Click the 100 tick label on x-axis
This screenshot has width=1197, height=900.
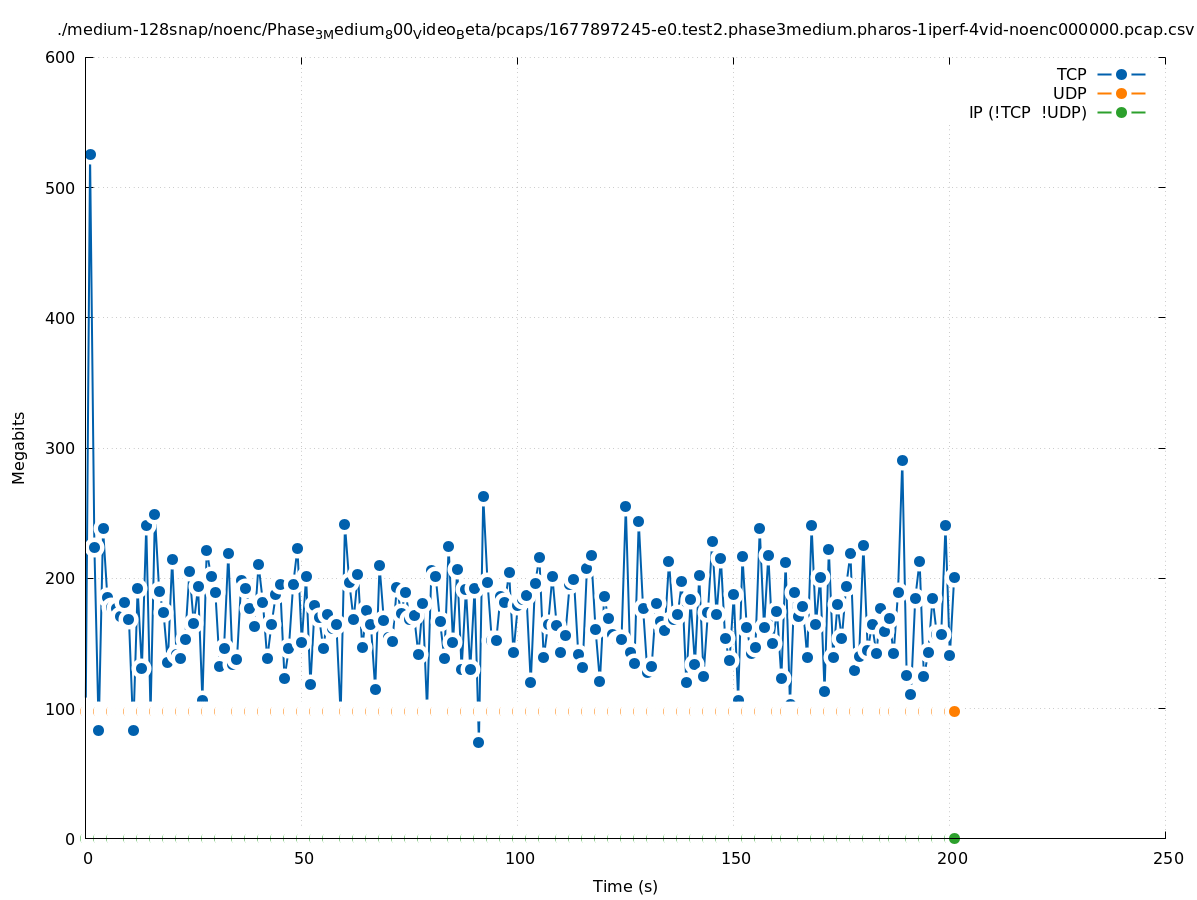point(518,859)
